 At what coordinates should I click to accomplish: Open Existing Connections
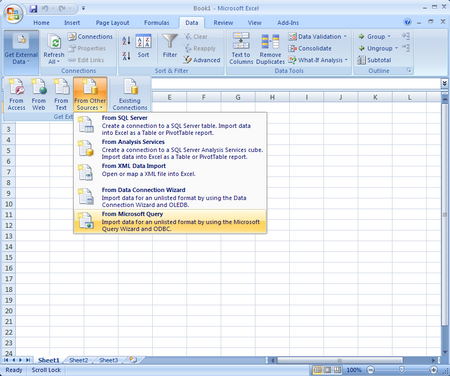[x=130, y=94]
